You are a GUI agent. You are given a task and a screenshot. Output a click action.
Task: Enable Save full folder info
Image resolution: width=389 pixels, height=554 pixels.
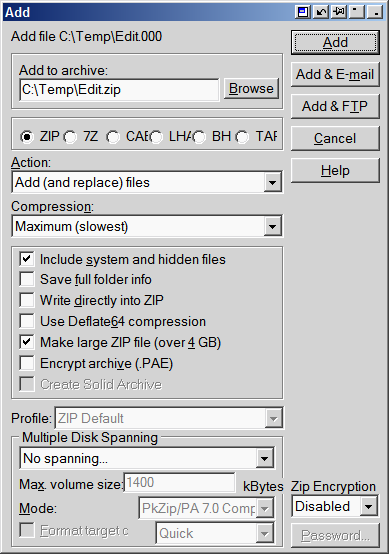[x=27, y=279]
